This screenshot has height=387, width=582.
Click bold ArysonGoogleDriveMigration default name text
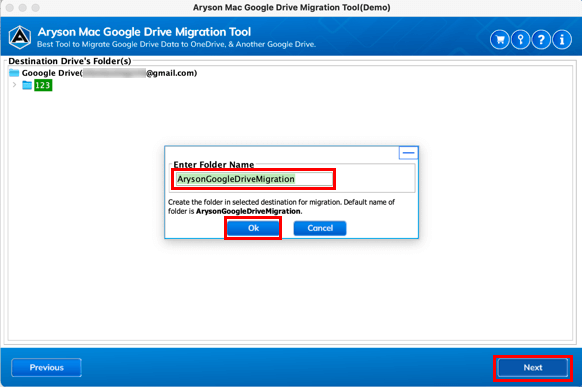click(248, 211)
